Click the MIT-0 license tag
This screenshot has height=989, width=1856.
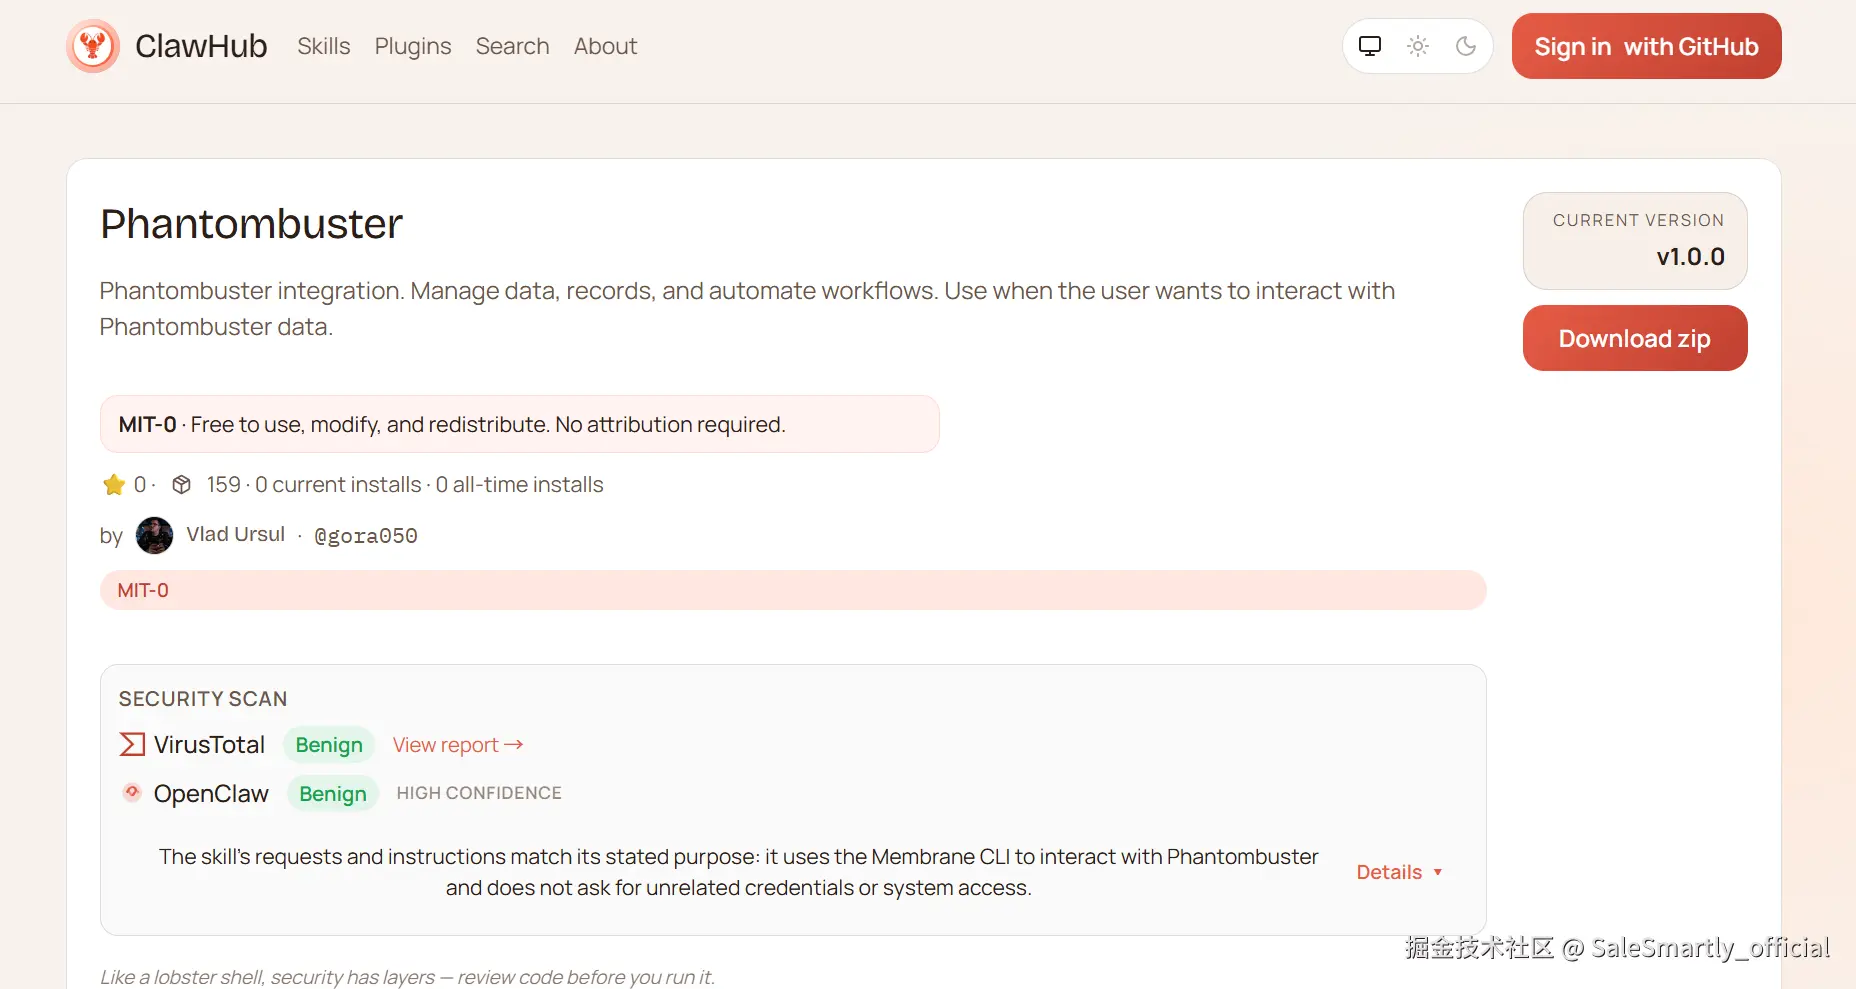(143, 590)
